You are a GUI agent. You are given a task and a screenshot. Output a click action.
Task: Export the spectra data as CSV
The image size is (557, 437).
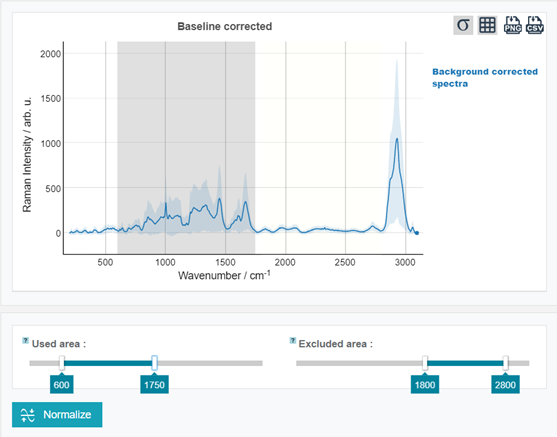click(535, 25)
